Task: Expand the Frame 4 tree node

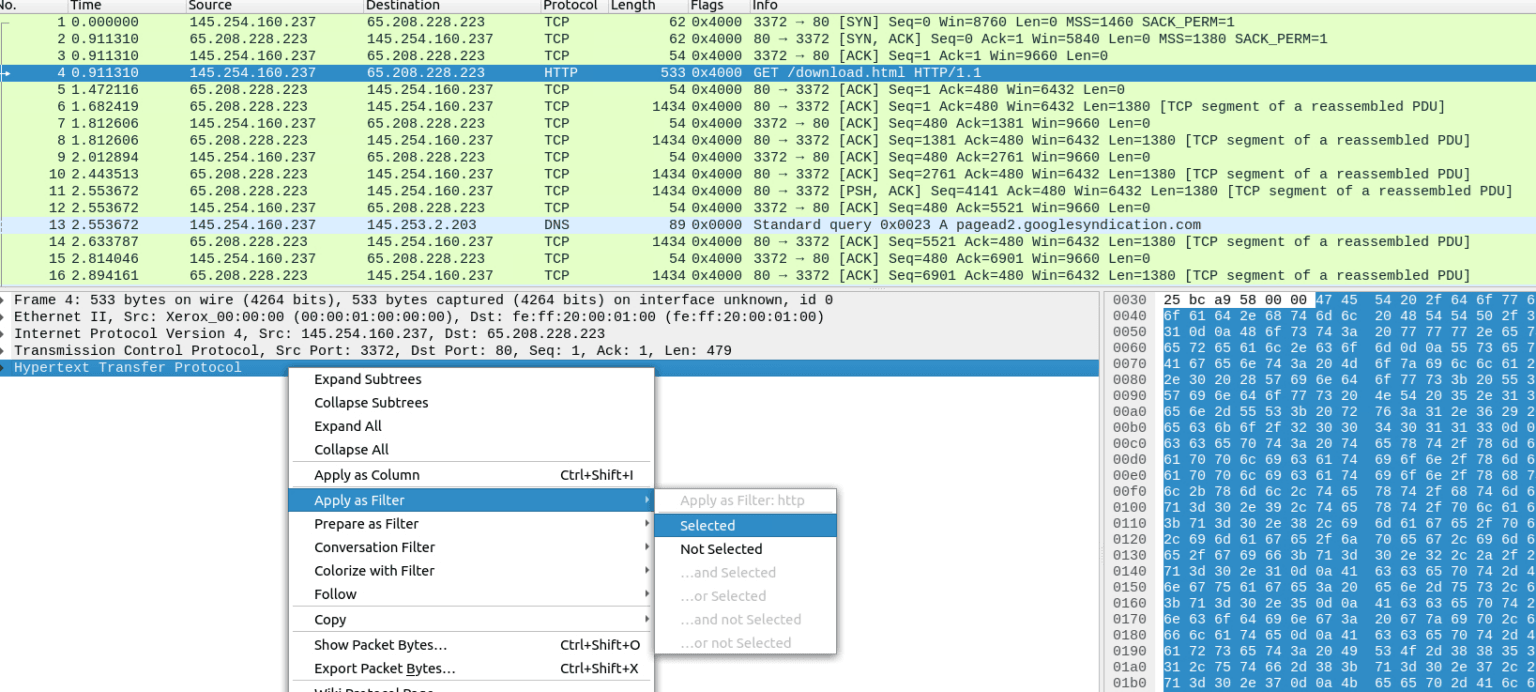Action: [x=4, y=300]
